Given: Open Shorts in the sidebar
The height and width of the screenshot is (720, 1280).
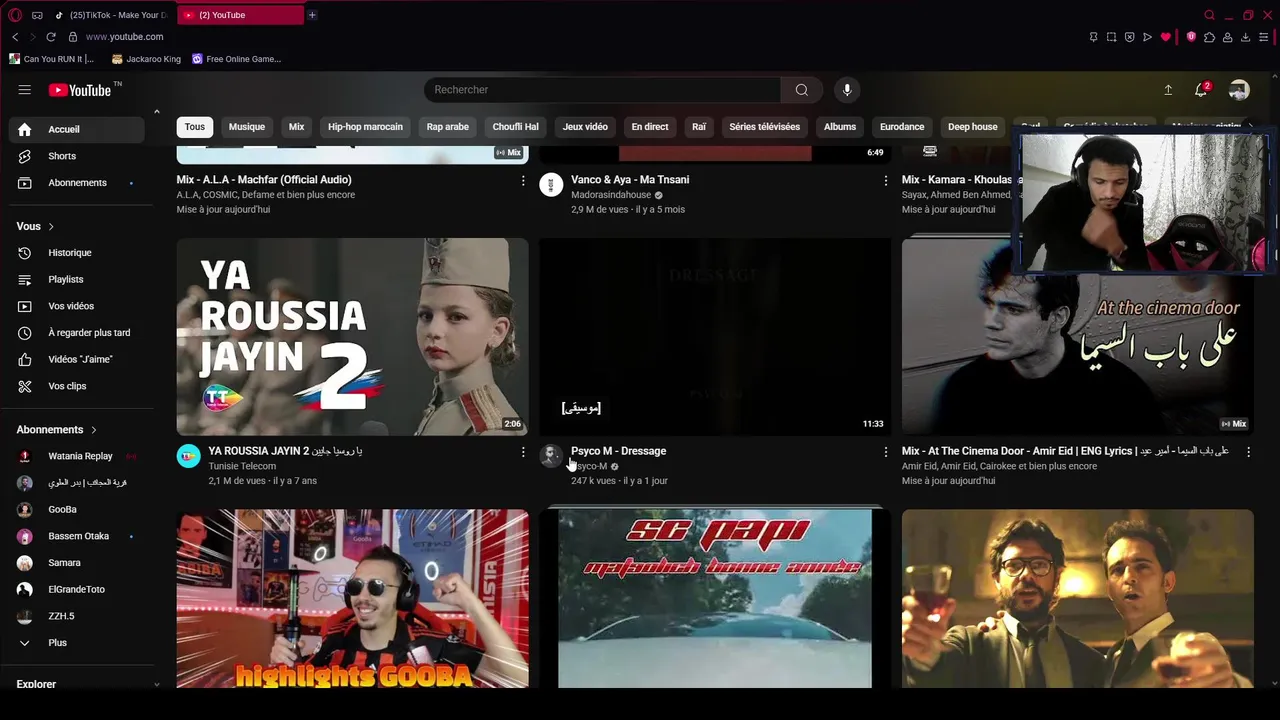Looking at the screenshot, I should pyautogui.click(x=76, y=156).
